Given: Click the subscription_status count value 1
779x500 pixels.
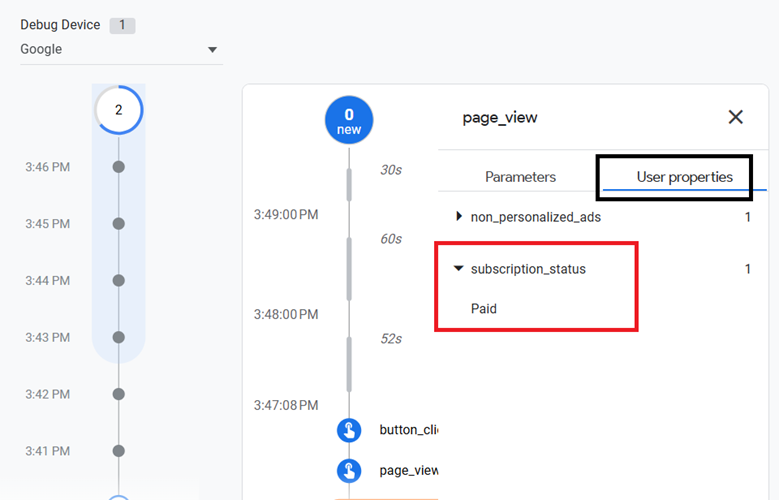Looking at the screenshot, I should [x=747, y=269].
